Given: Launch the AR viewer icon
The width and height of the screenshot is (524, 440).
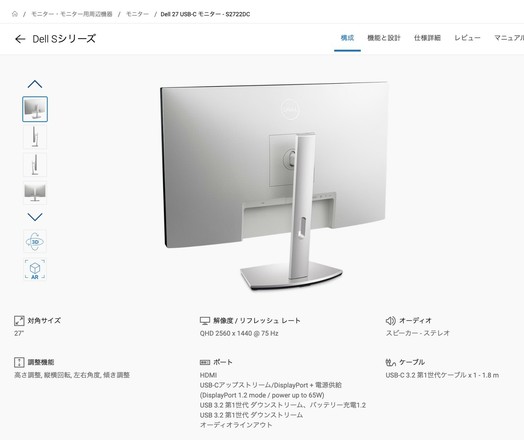Looking at the screenshot, I should (35, 269).
